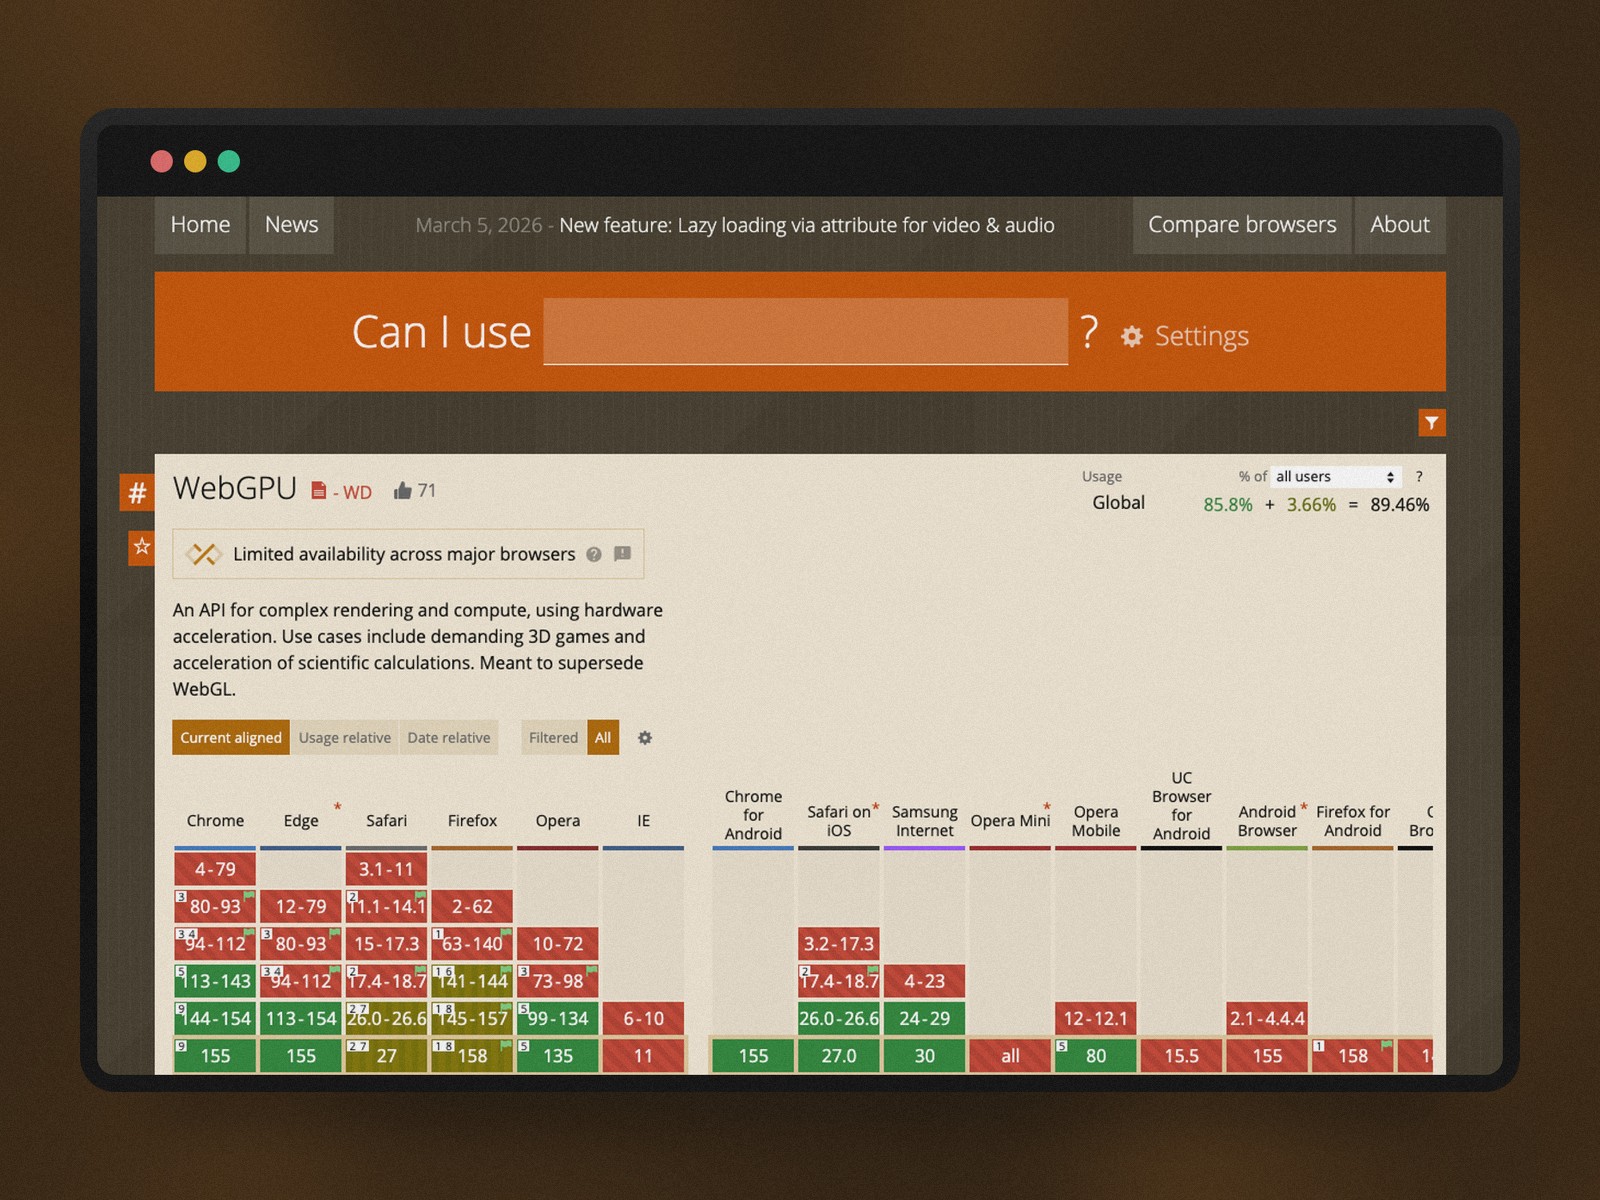Toggle the All browsers option
This screenshot has width=1600, height=1200.
(x=603, y=738)
